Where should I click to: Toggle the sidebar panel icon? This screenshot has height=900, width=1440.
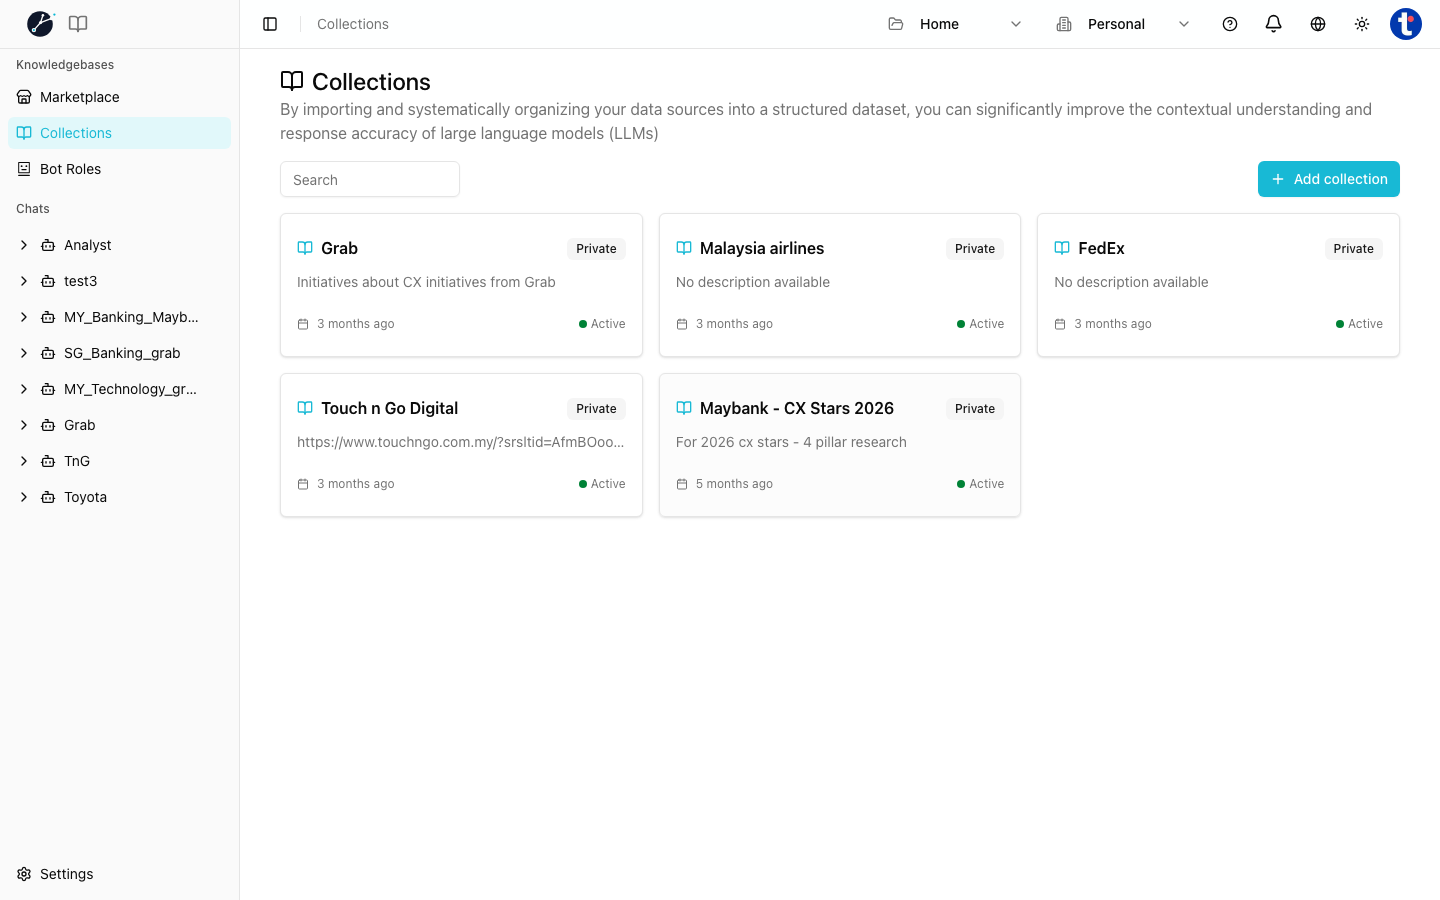(x=270, y=24)
